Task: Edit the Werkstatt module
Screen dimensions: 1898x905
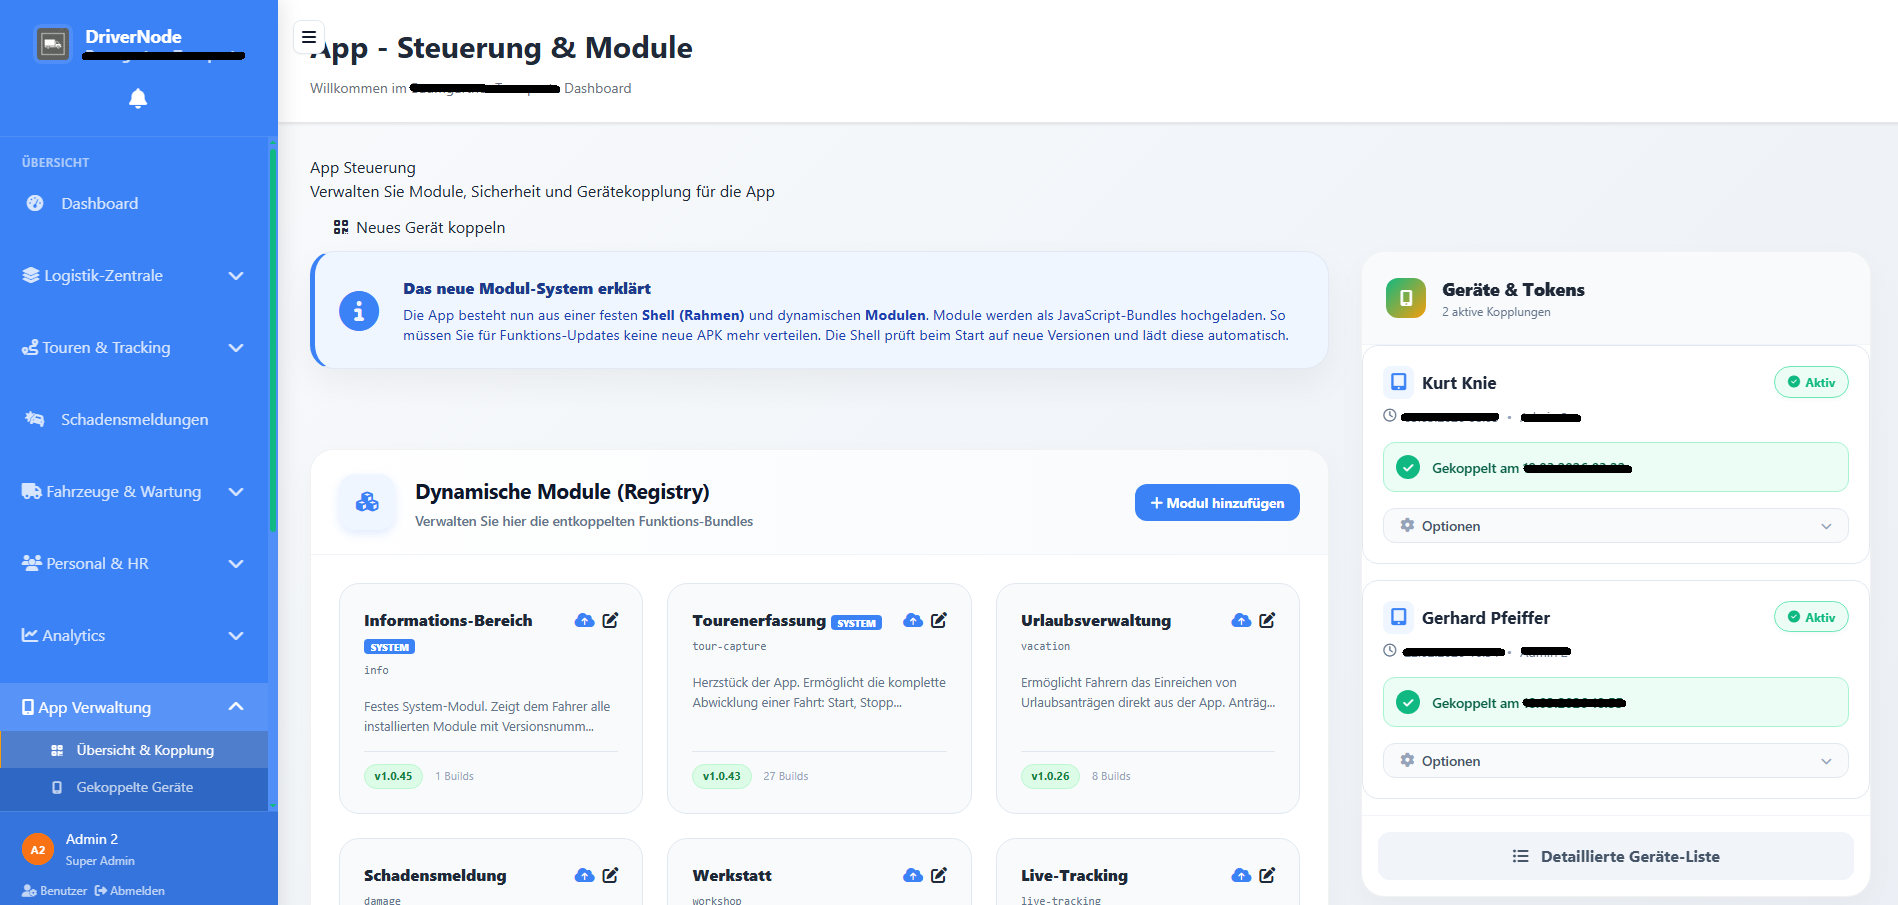Action: [939, 875]
